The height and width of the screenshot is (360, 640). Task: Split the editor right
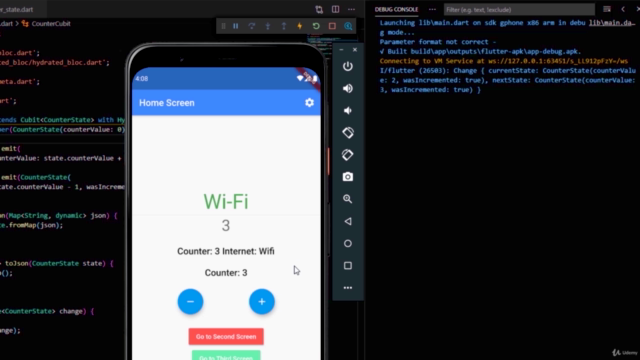pyautogui.click(x=335, y=9)
